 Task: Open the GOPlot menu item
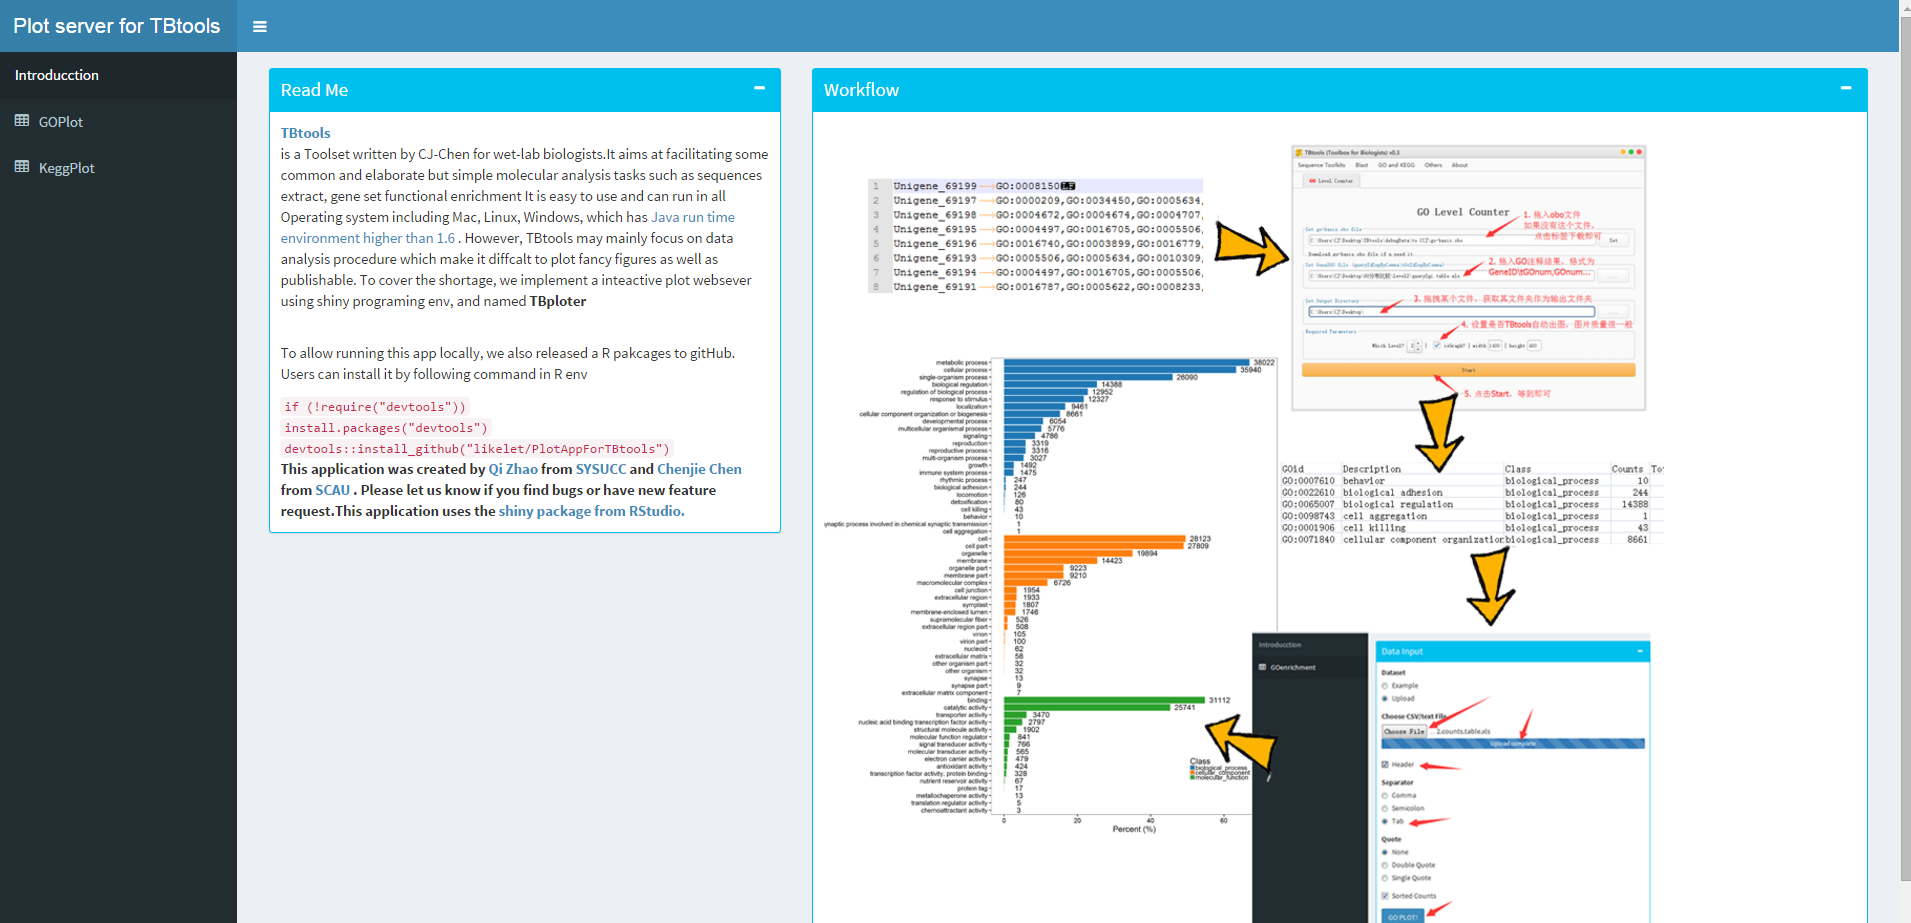118,122
